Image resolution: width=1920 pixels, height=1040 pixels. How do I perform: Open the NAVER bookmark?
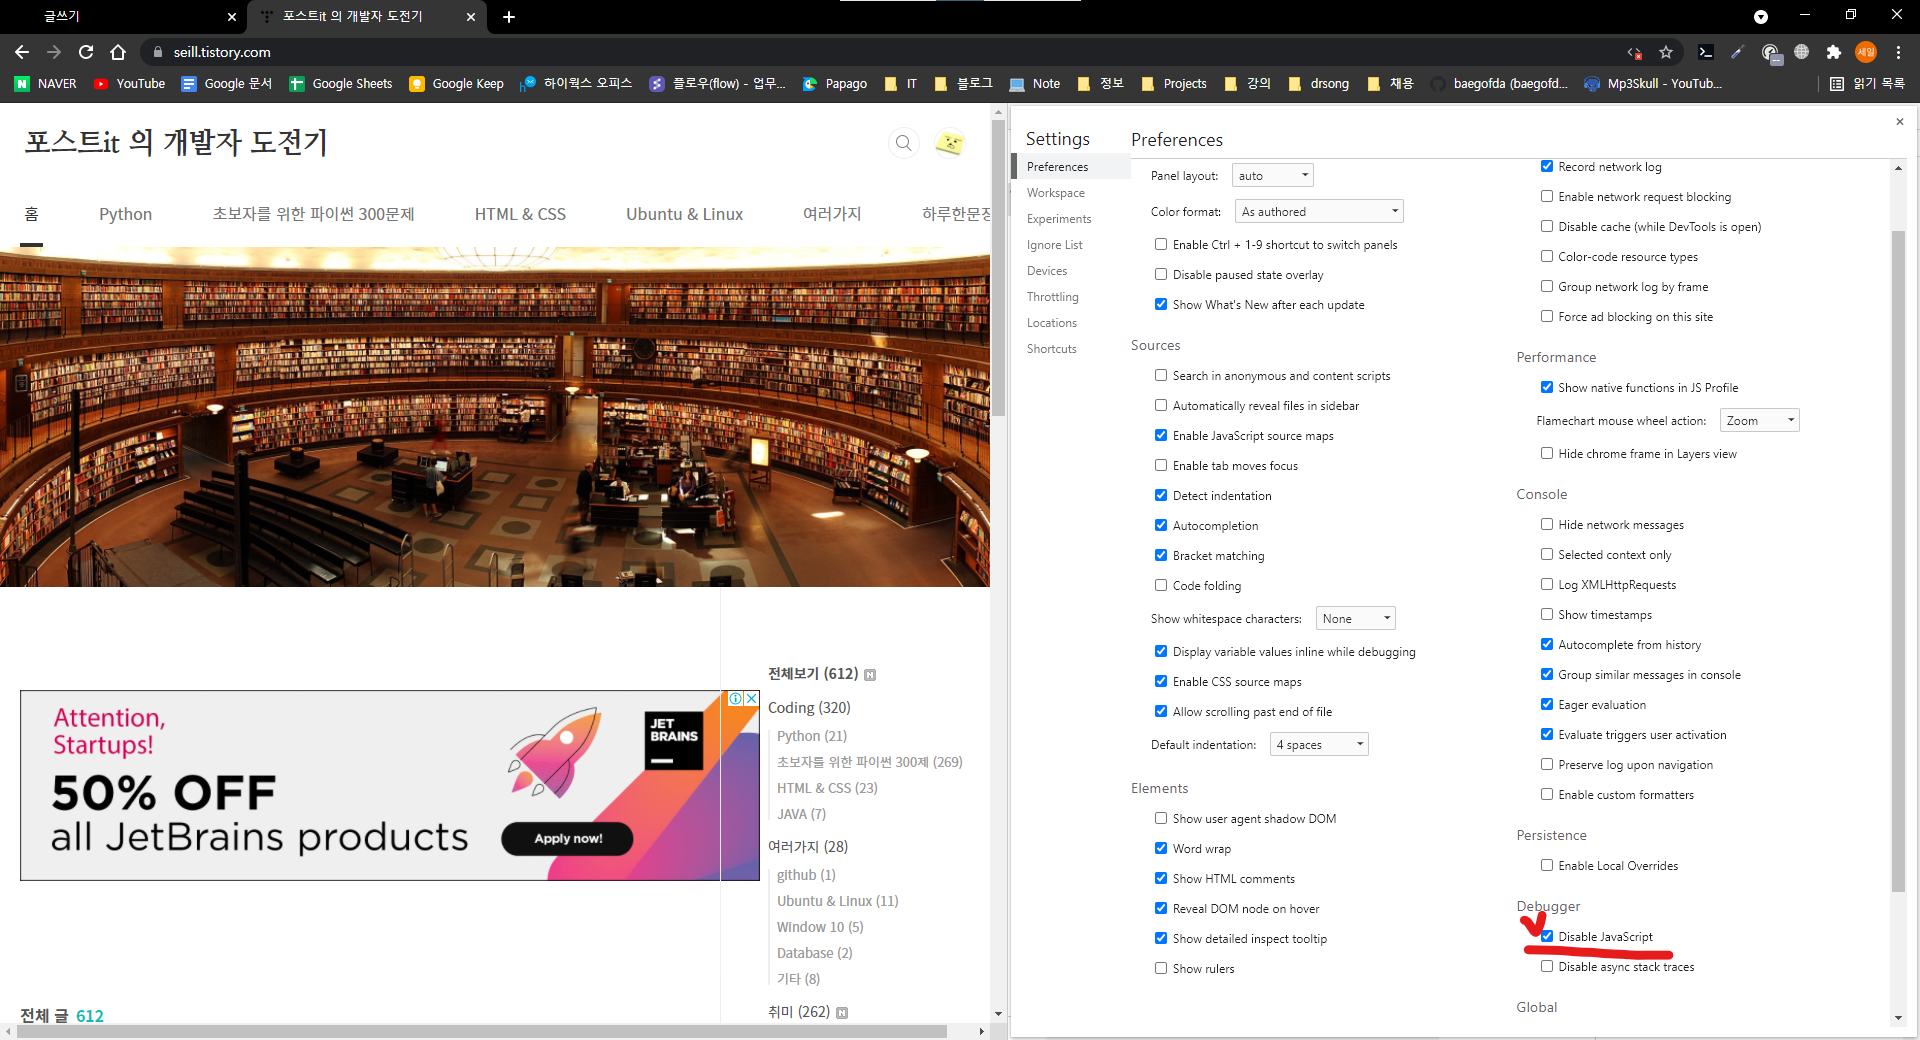pos(46,84)
